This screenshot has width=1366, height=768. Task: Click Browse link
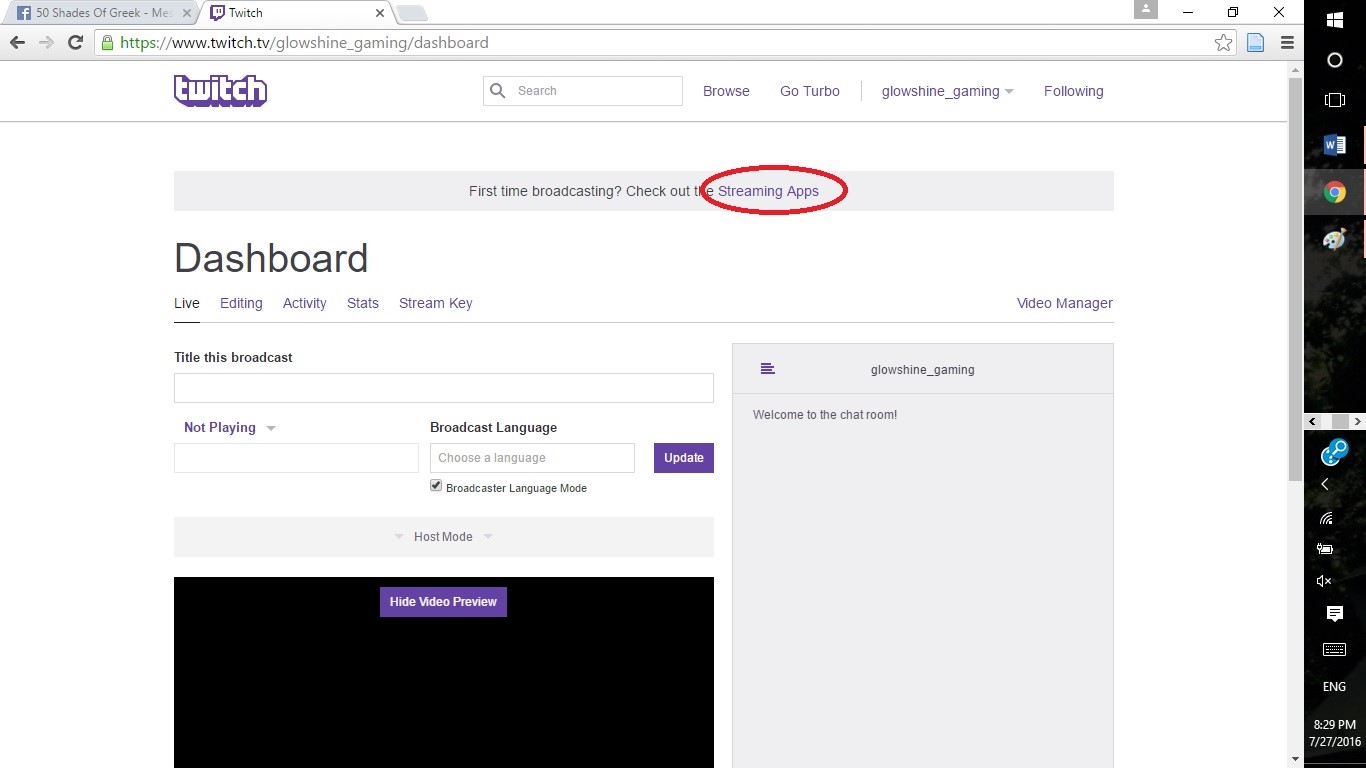pyautogui.click(x=726, y=91)
